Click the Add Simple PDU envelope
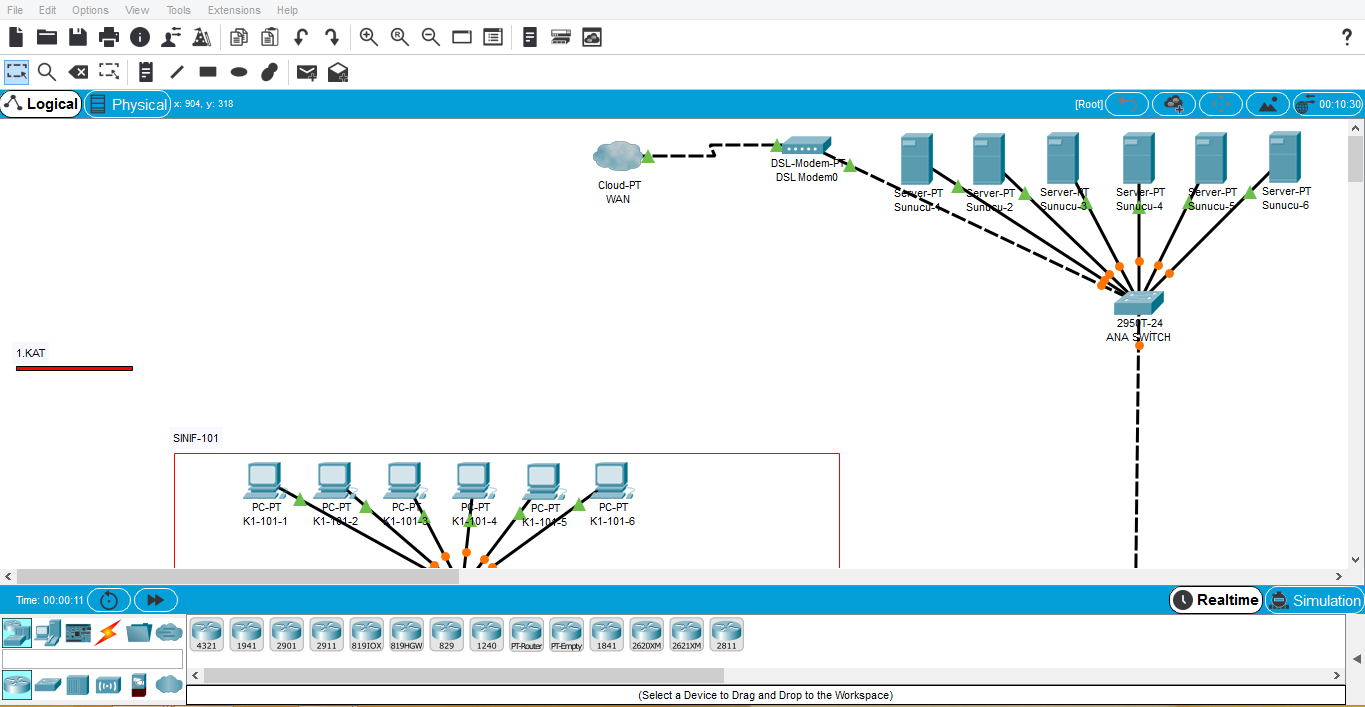 307,72
